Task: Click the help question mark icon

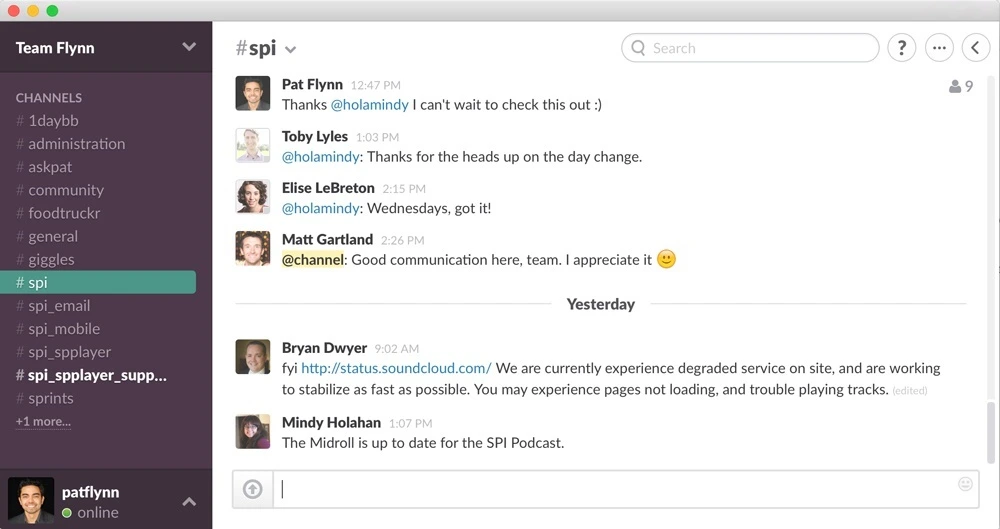Action: click(901, 48)
